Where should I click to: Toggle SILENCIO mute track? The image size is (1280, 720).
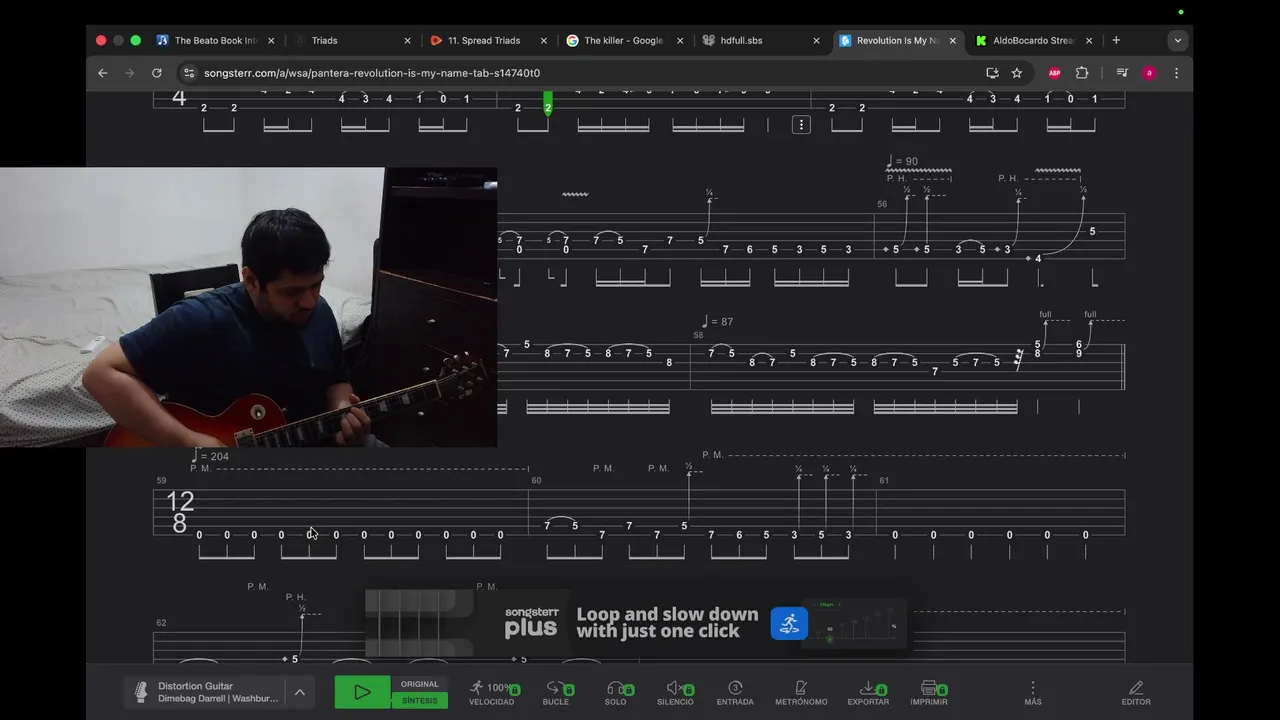pyautogui.click(x=675, y=693)
